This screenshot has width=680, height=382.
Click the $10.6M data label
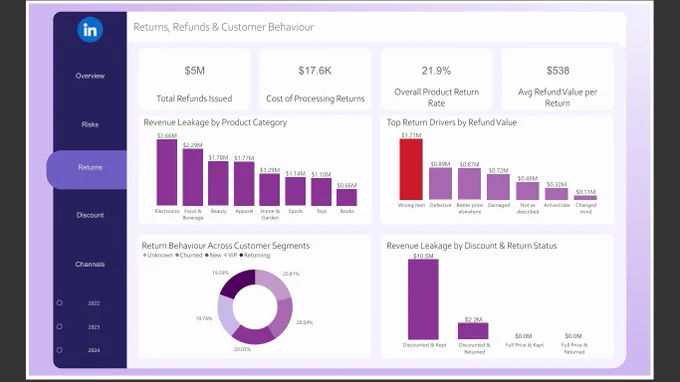(423, 256)
